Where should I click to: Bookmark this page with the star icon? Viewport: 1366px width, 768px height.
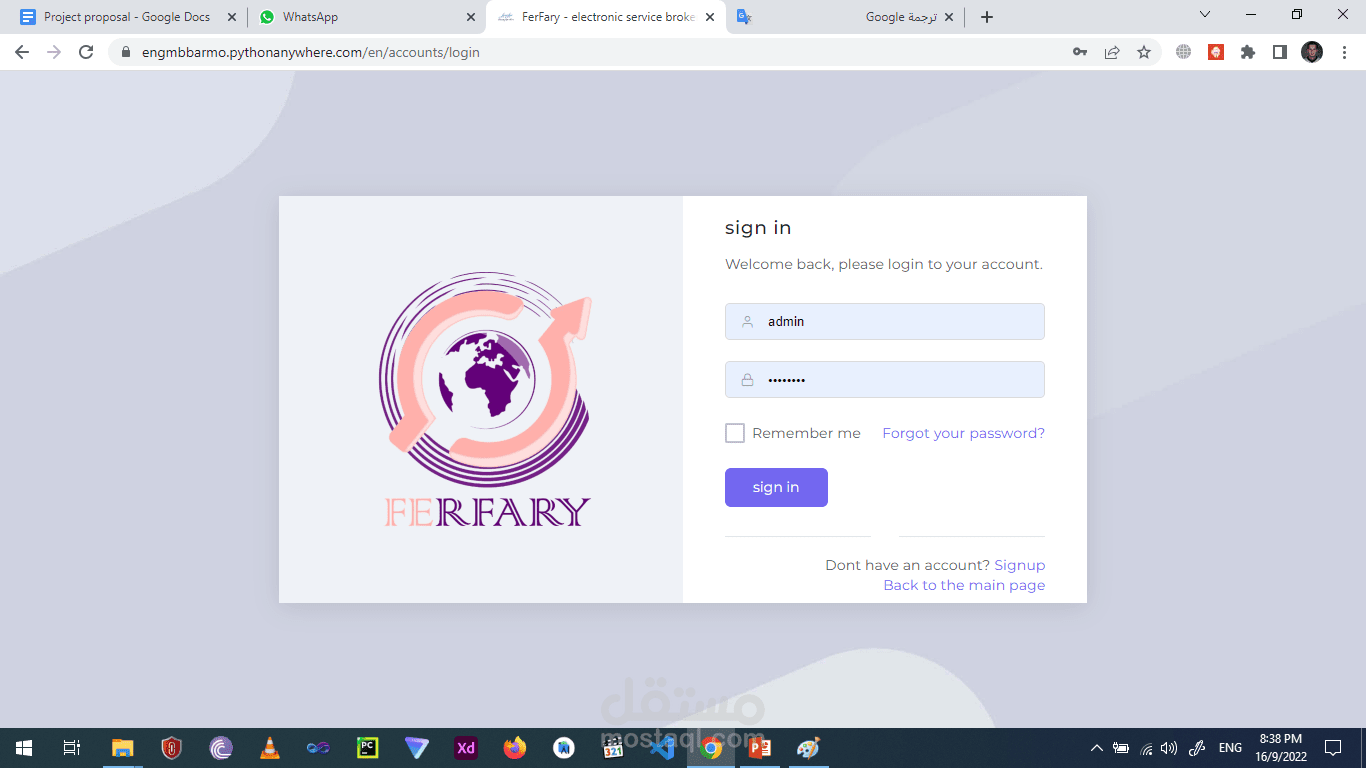(x=1144, y=52)
